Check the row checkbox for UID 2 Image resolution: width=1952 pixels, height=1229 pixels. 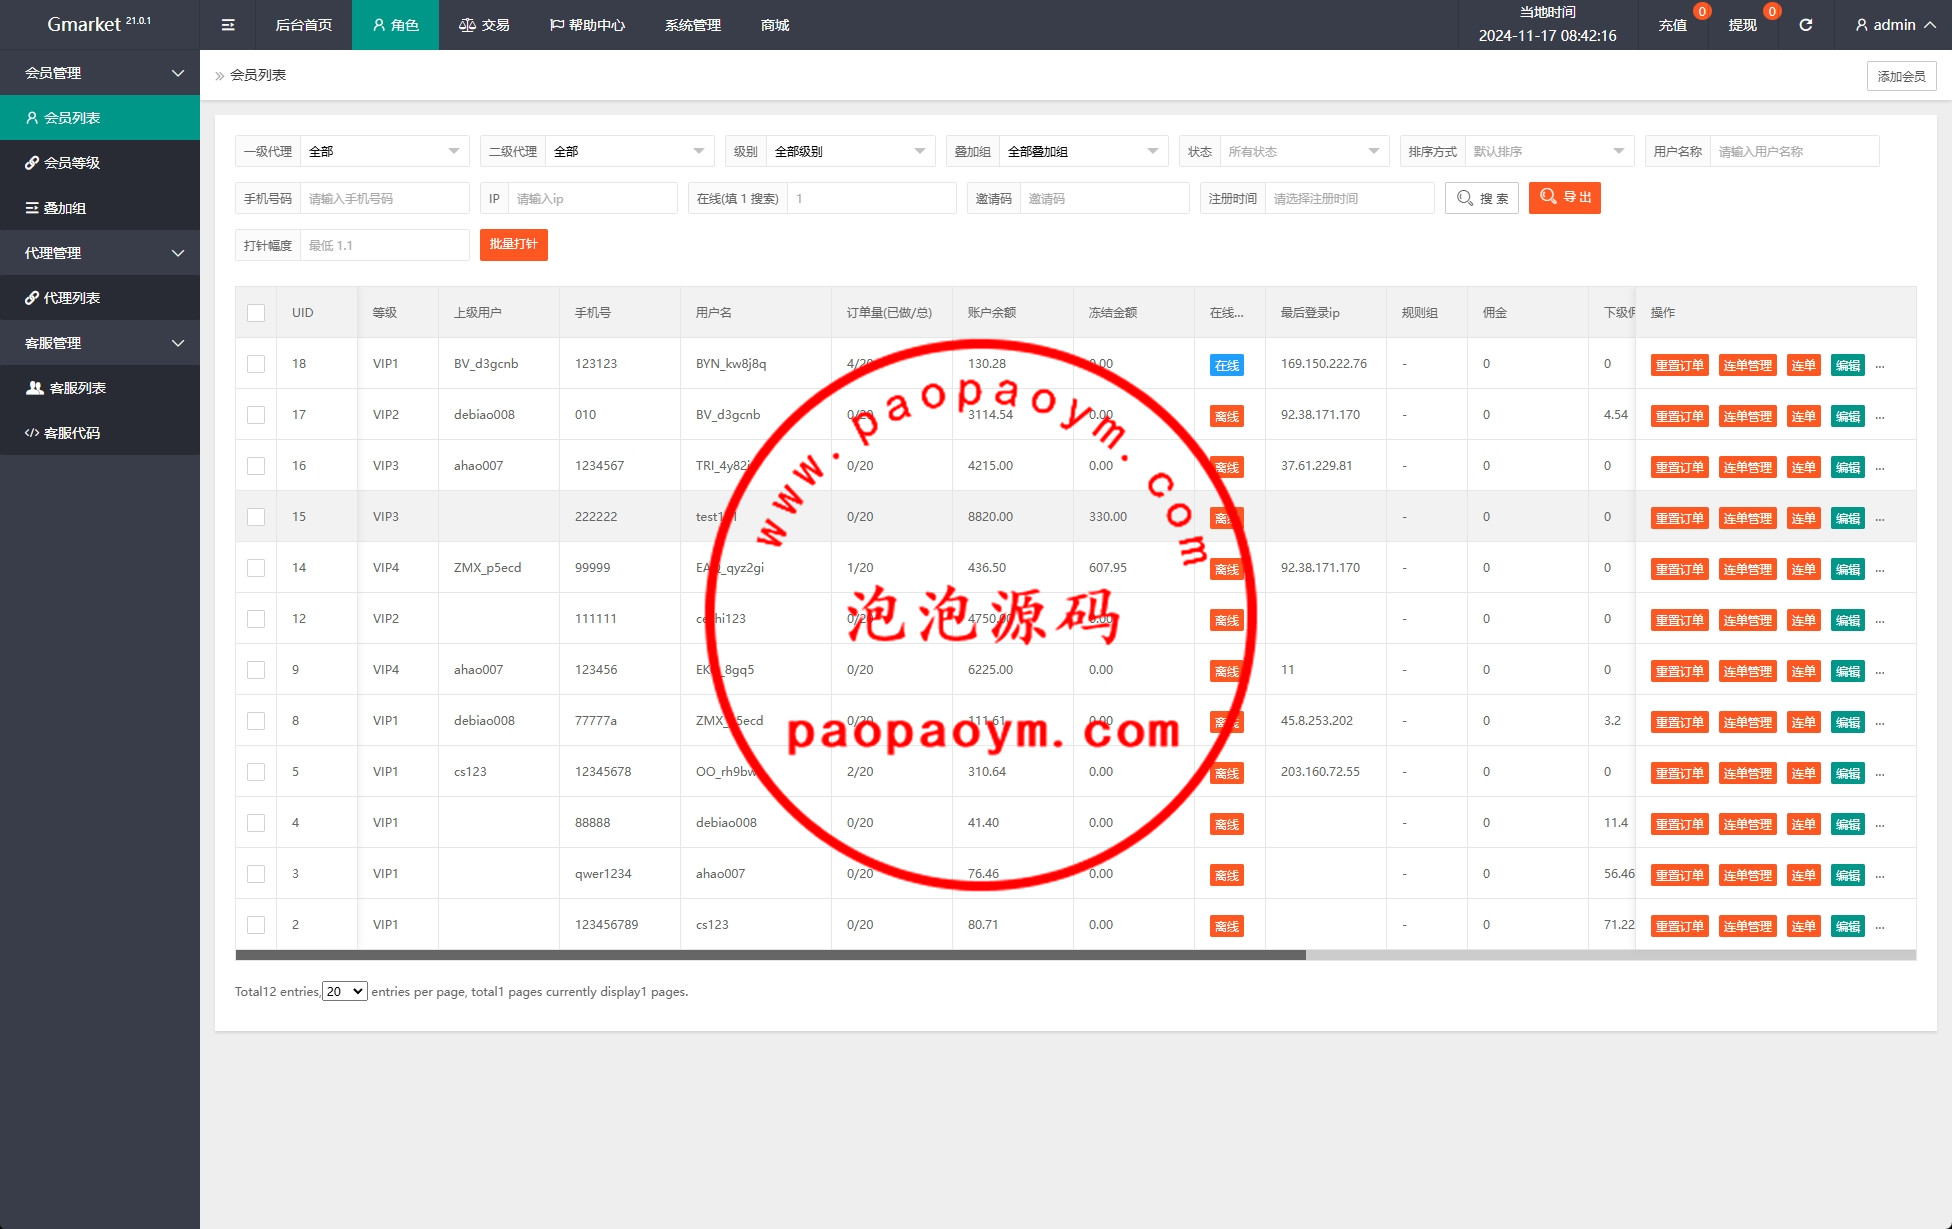point(256,925)
